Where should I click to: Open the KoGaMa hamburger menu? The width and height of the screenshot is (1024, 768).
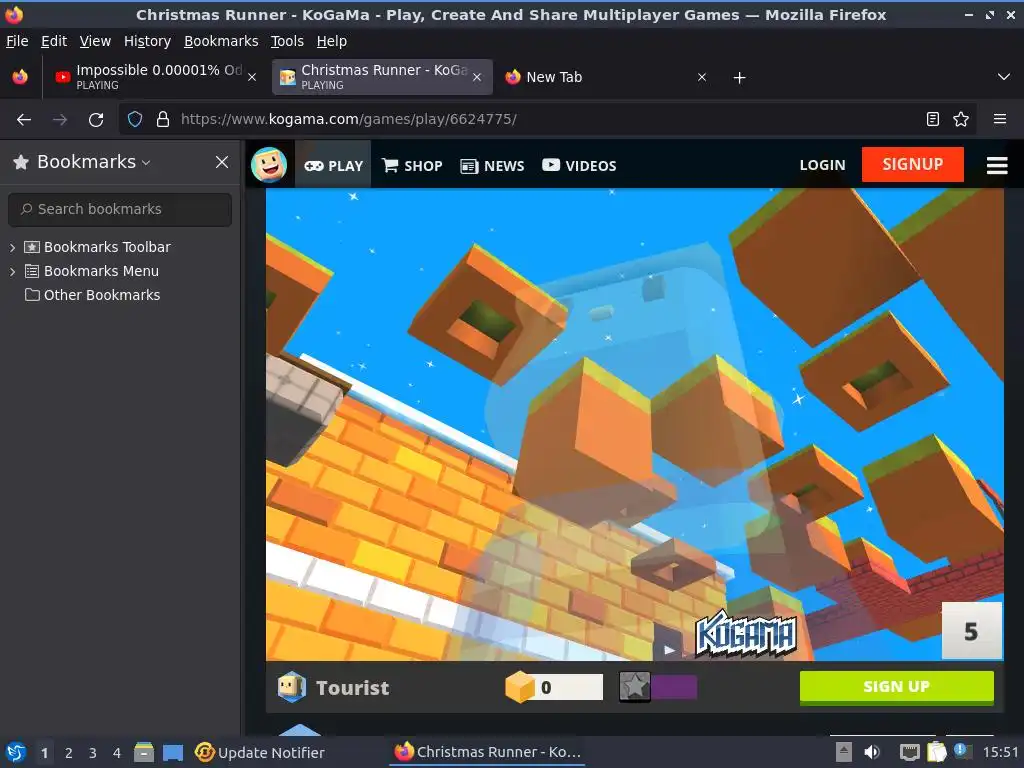point(997,166)
